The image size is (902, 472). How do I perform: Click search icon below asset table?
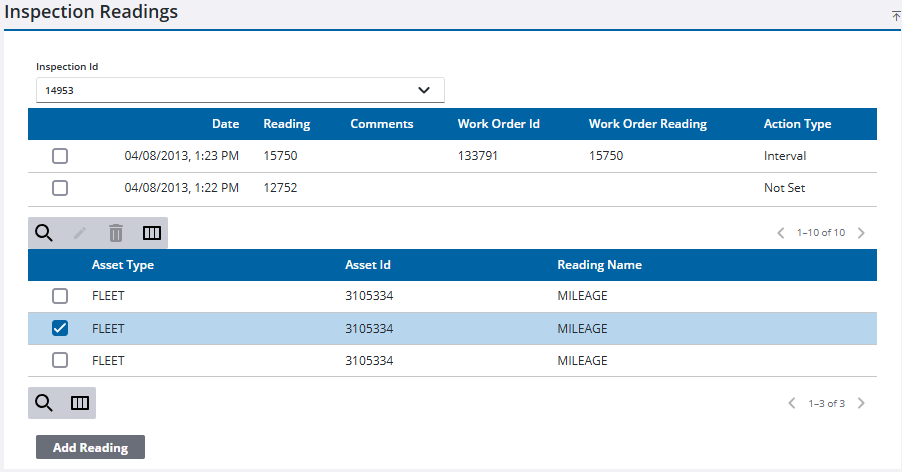coord(44,402)
